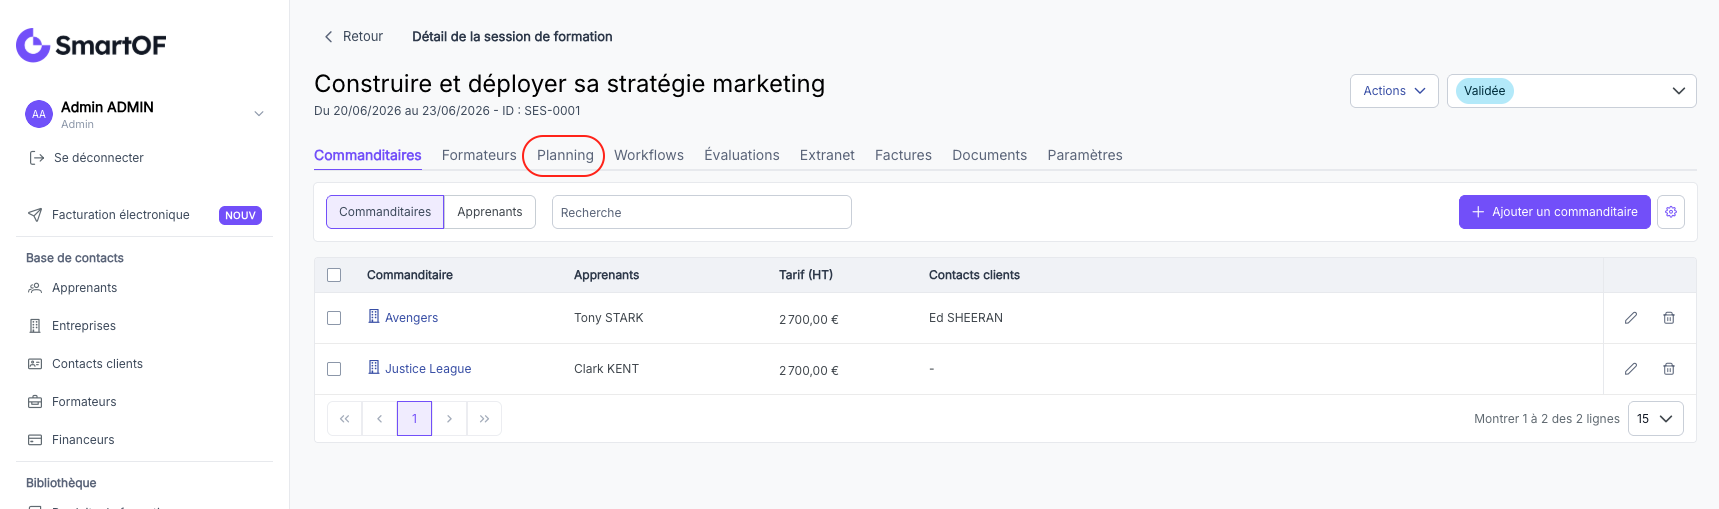This screenshot has width=1719, height=509.
Task: Edit the Avengers row with pencil icon
Action: (1631, 318)
